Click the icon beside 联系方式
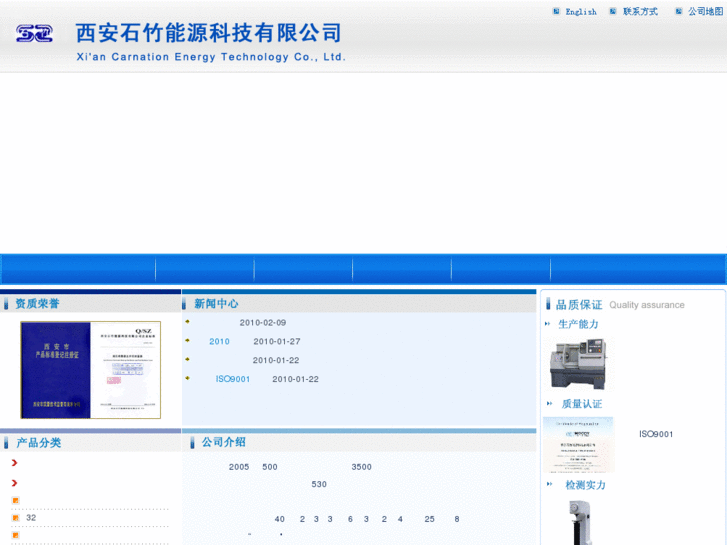The width and height of the screenshot is (727, 545). coord(613,11)
